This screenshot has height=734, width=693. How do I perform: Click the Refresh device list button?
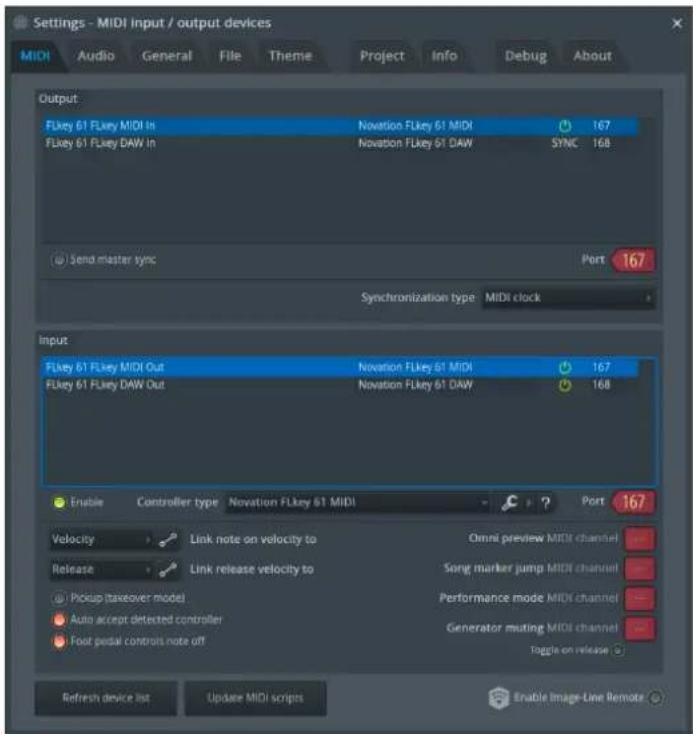pyautogui.click(x=106, y=698)
